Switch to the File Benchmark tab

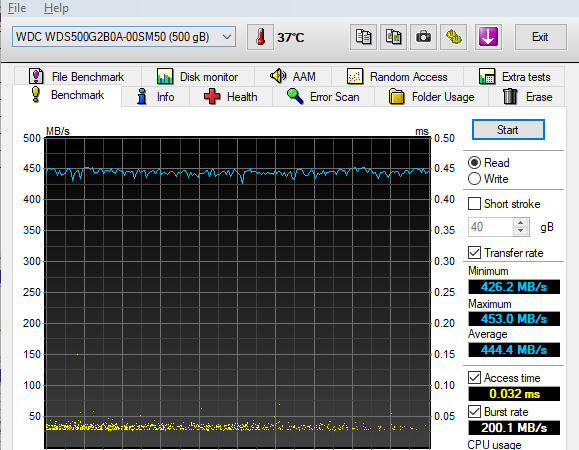point(78,76)
